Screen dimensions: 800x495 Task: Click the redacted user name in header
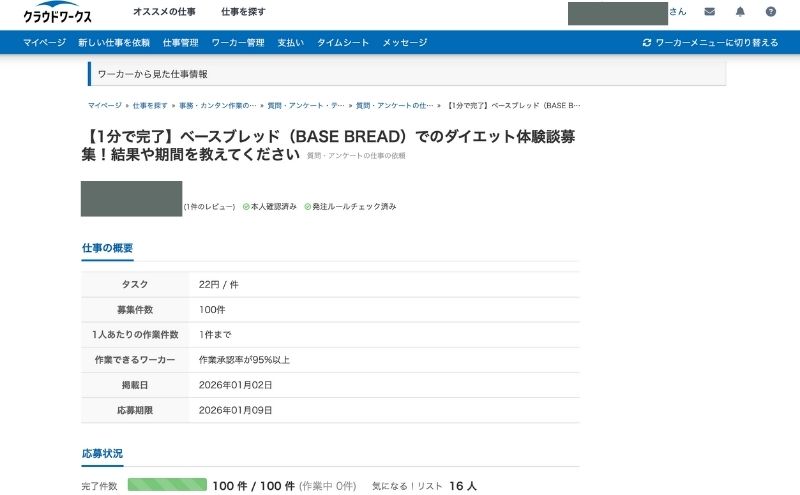pos(618,13)
